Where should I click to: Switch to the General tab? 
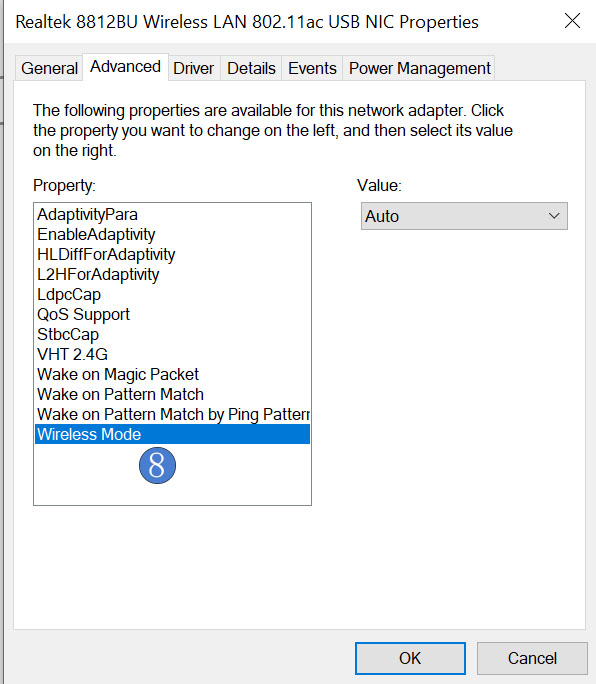[x=49, y=68]
